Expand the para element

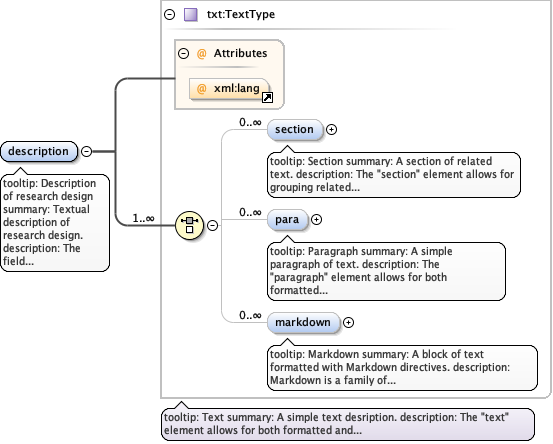[x=316, y=219]
